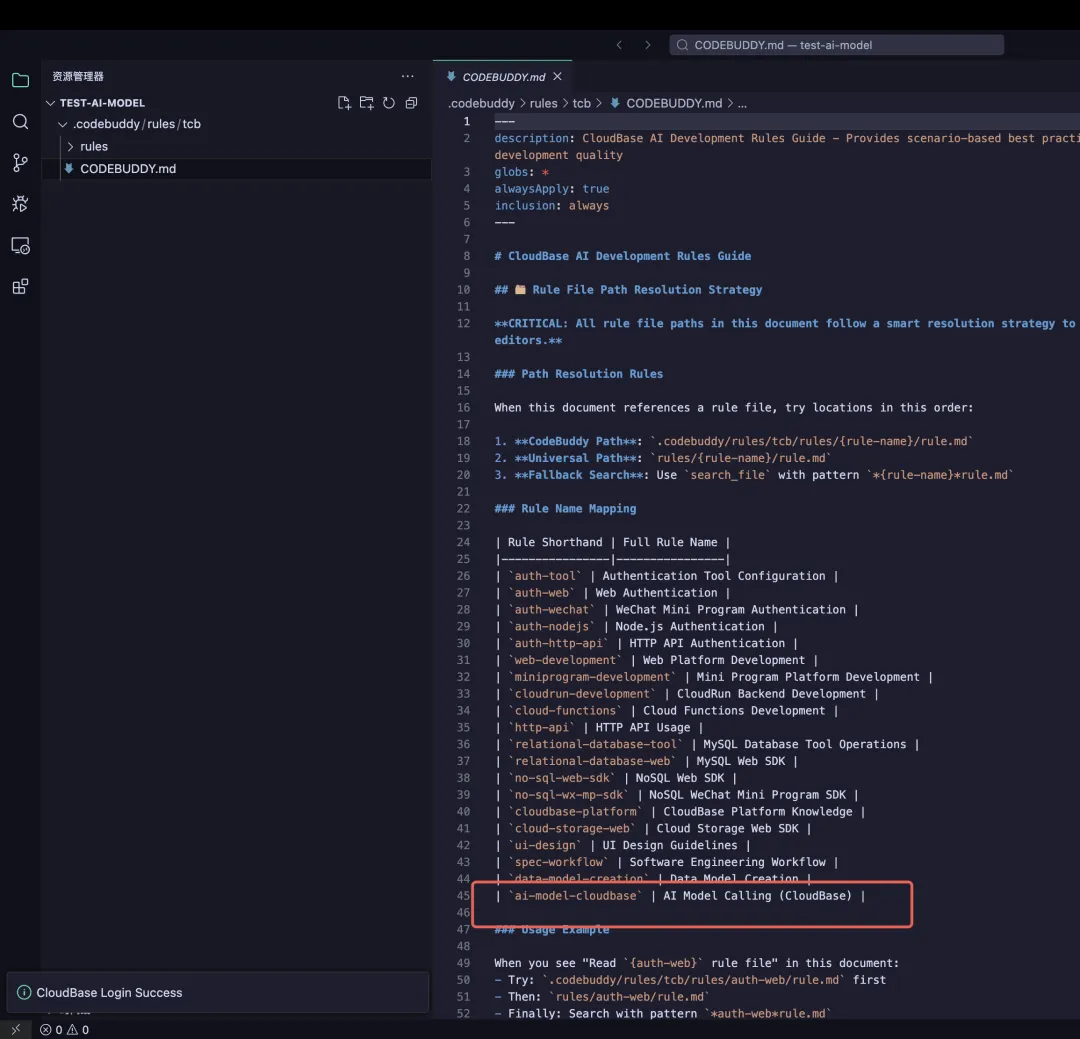Click the auth-tool table row
1080x1039 pixels.
pyautogui.click(x=666, y=576)
